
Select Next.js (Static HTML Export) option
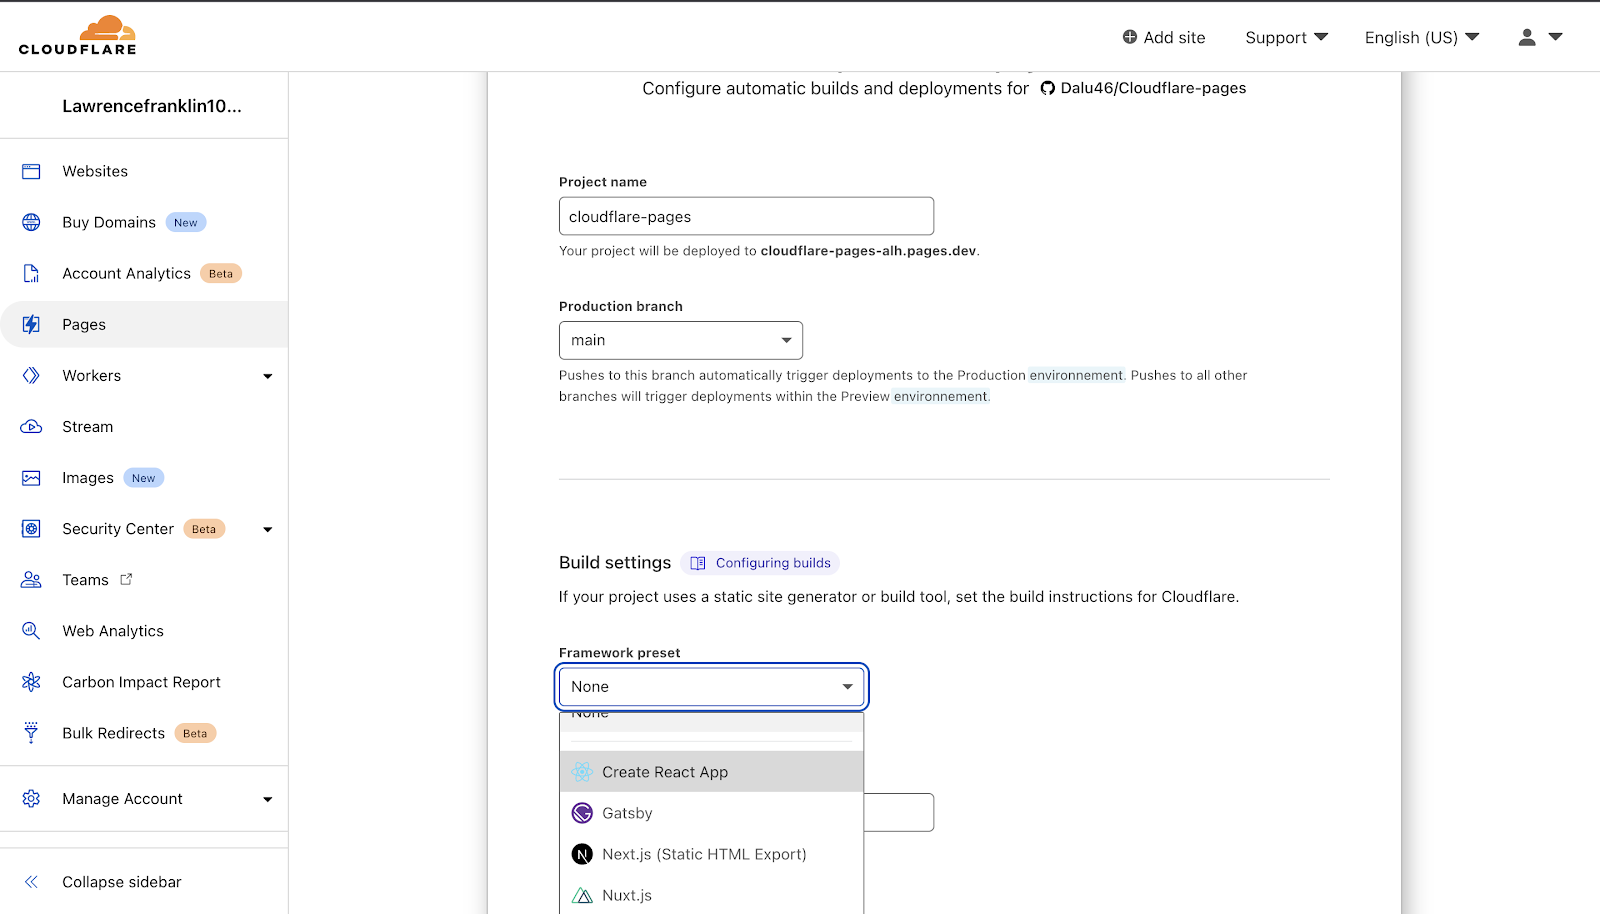click(711, 854)
